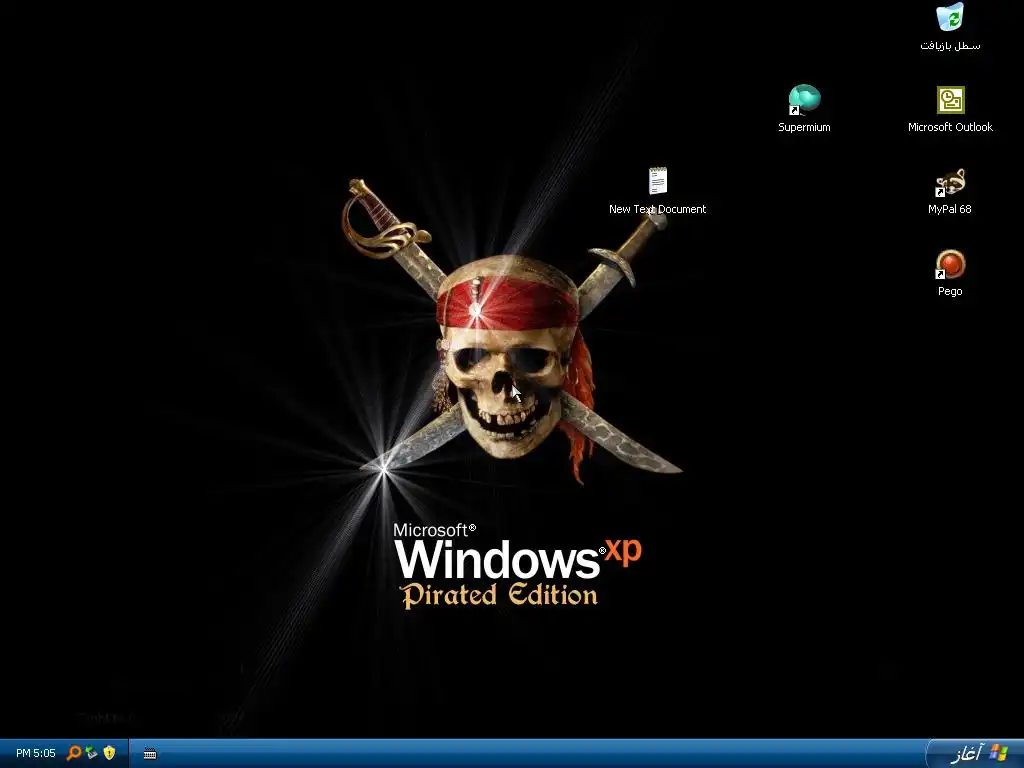
Task: Click the orange magnifier tray icon
Action: [74, 753]
